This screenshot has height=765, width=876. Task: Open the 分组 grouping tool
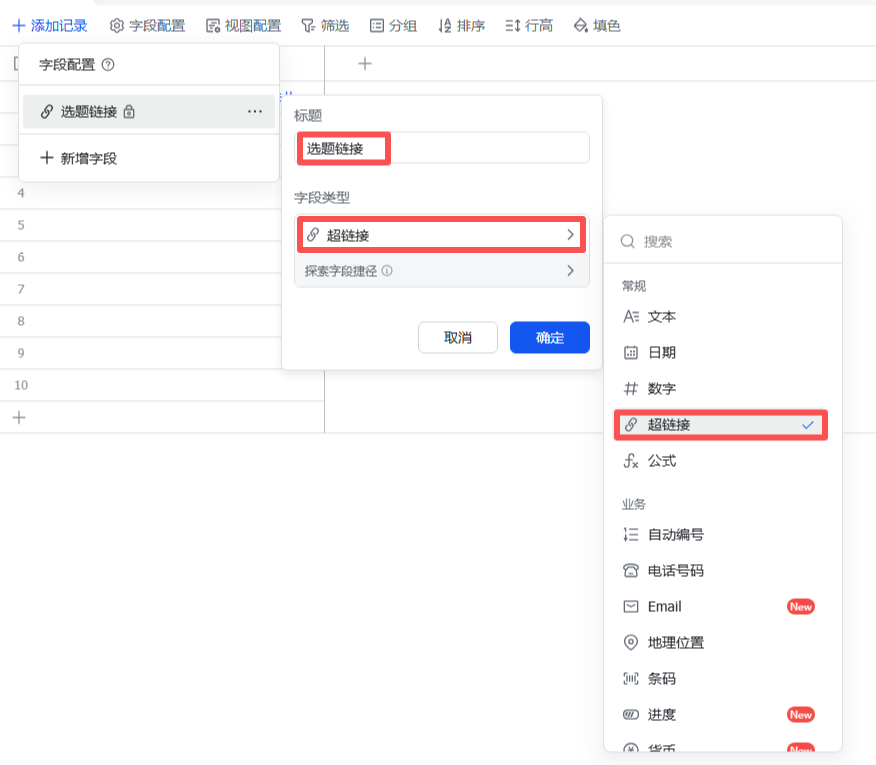(395, 27)
